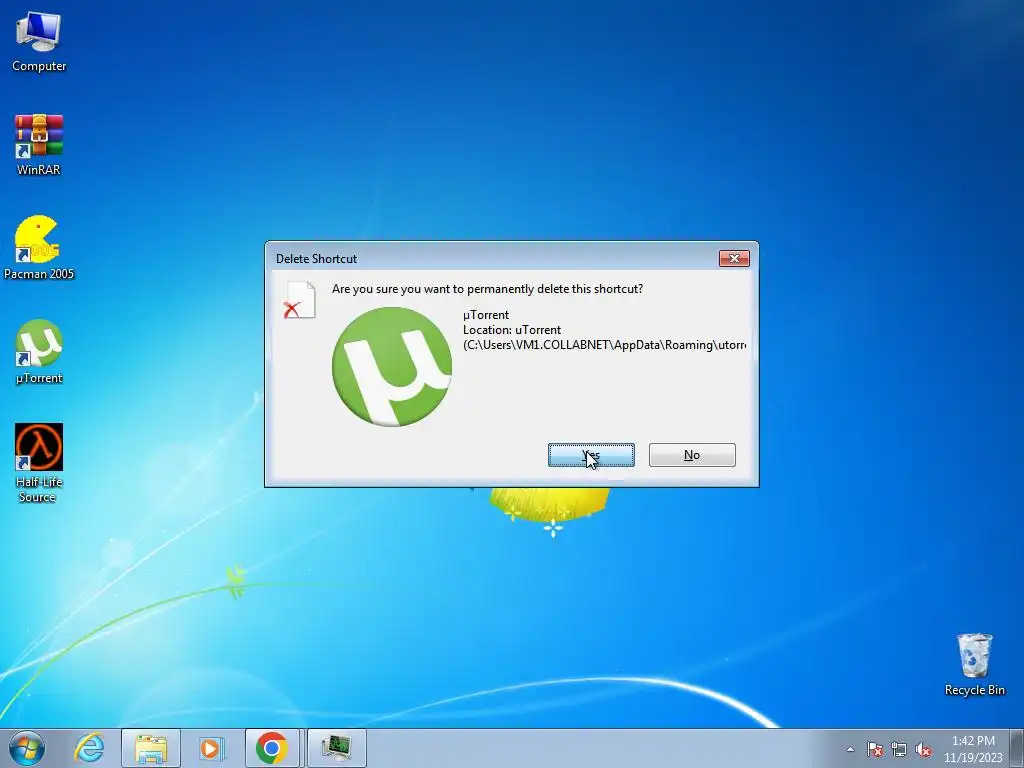Select the WinRAR desktop shortcut
The image size is (1024, 768).
click(x=39, y=145)
